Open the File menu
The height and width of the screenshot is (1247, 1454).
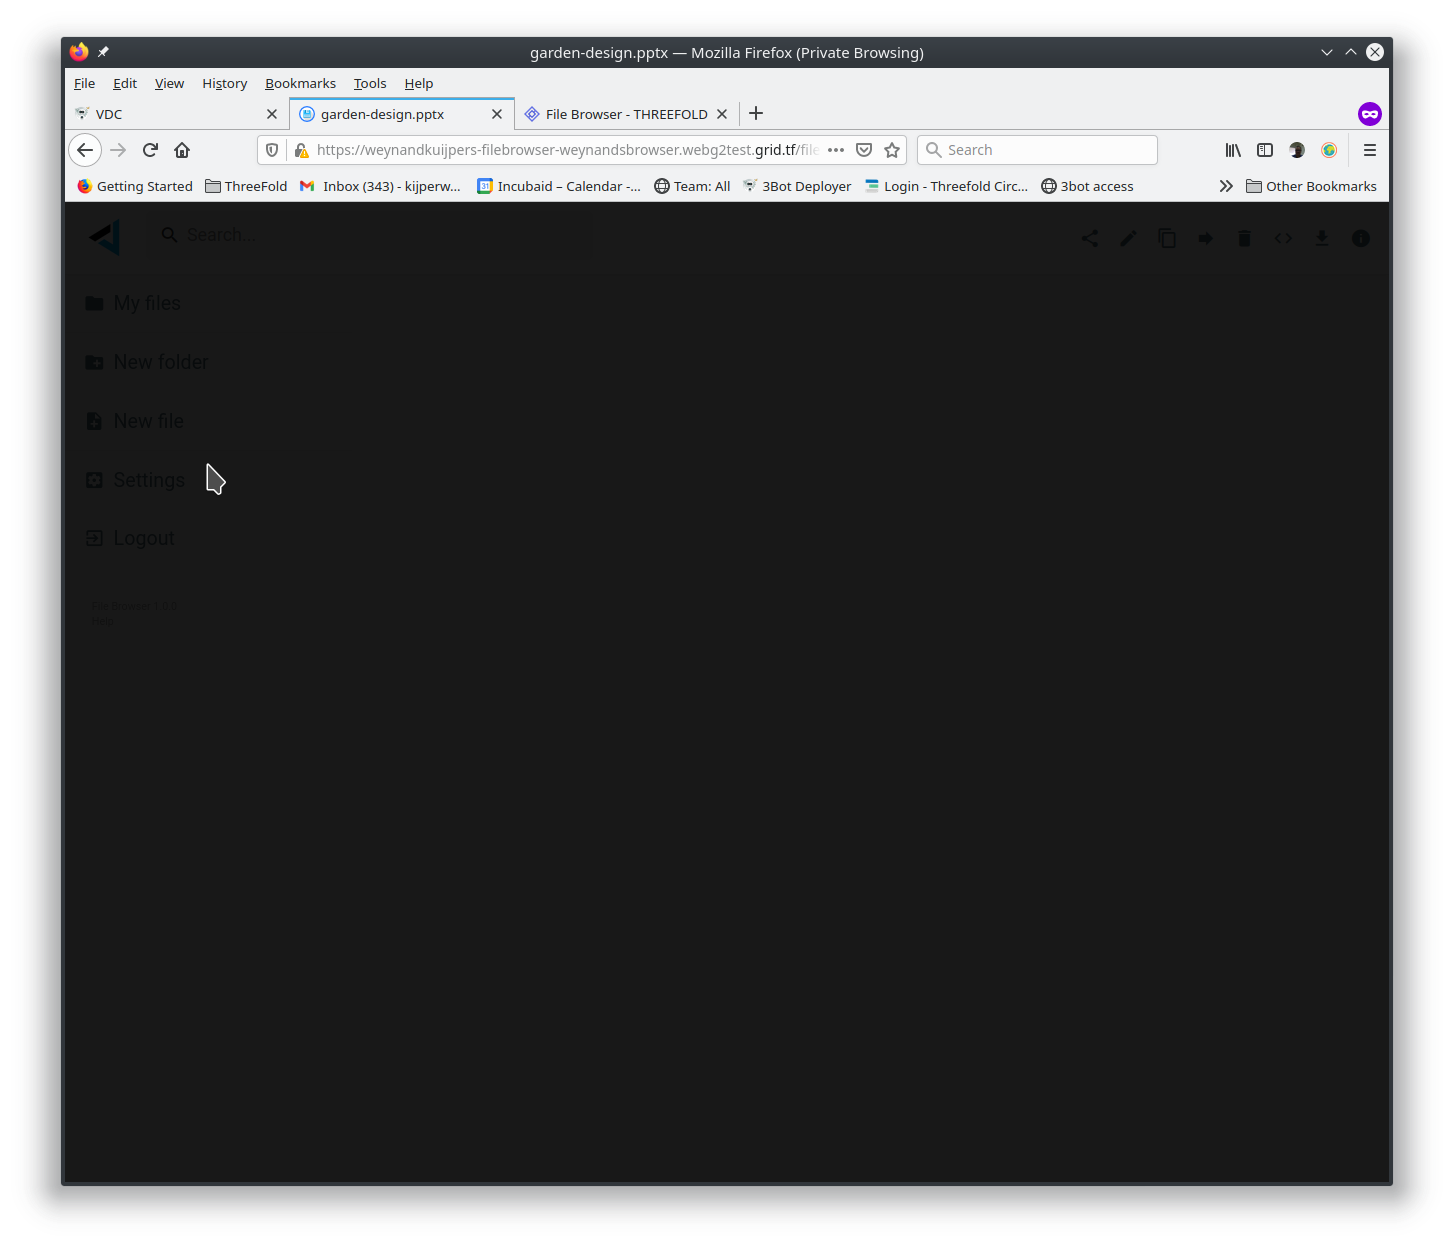click(85, 83)
